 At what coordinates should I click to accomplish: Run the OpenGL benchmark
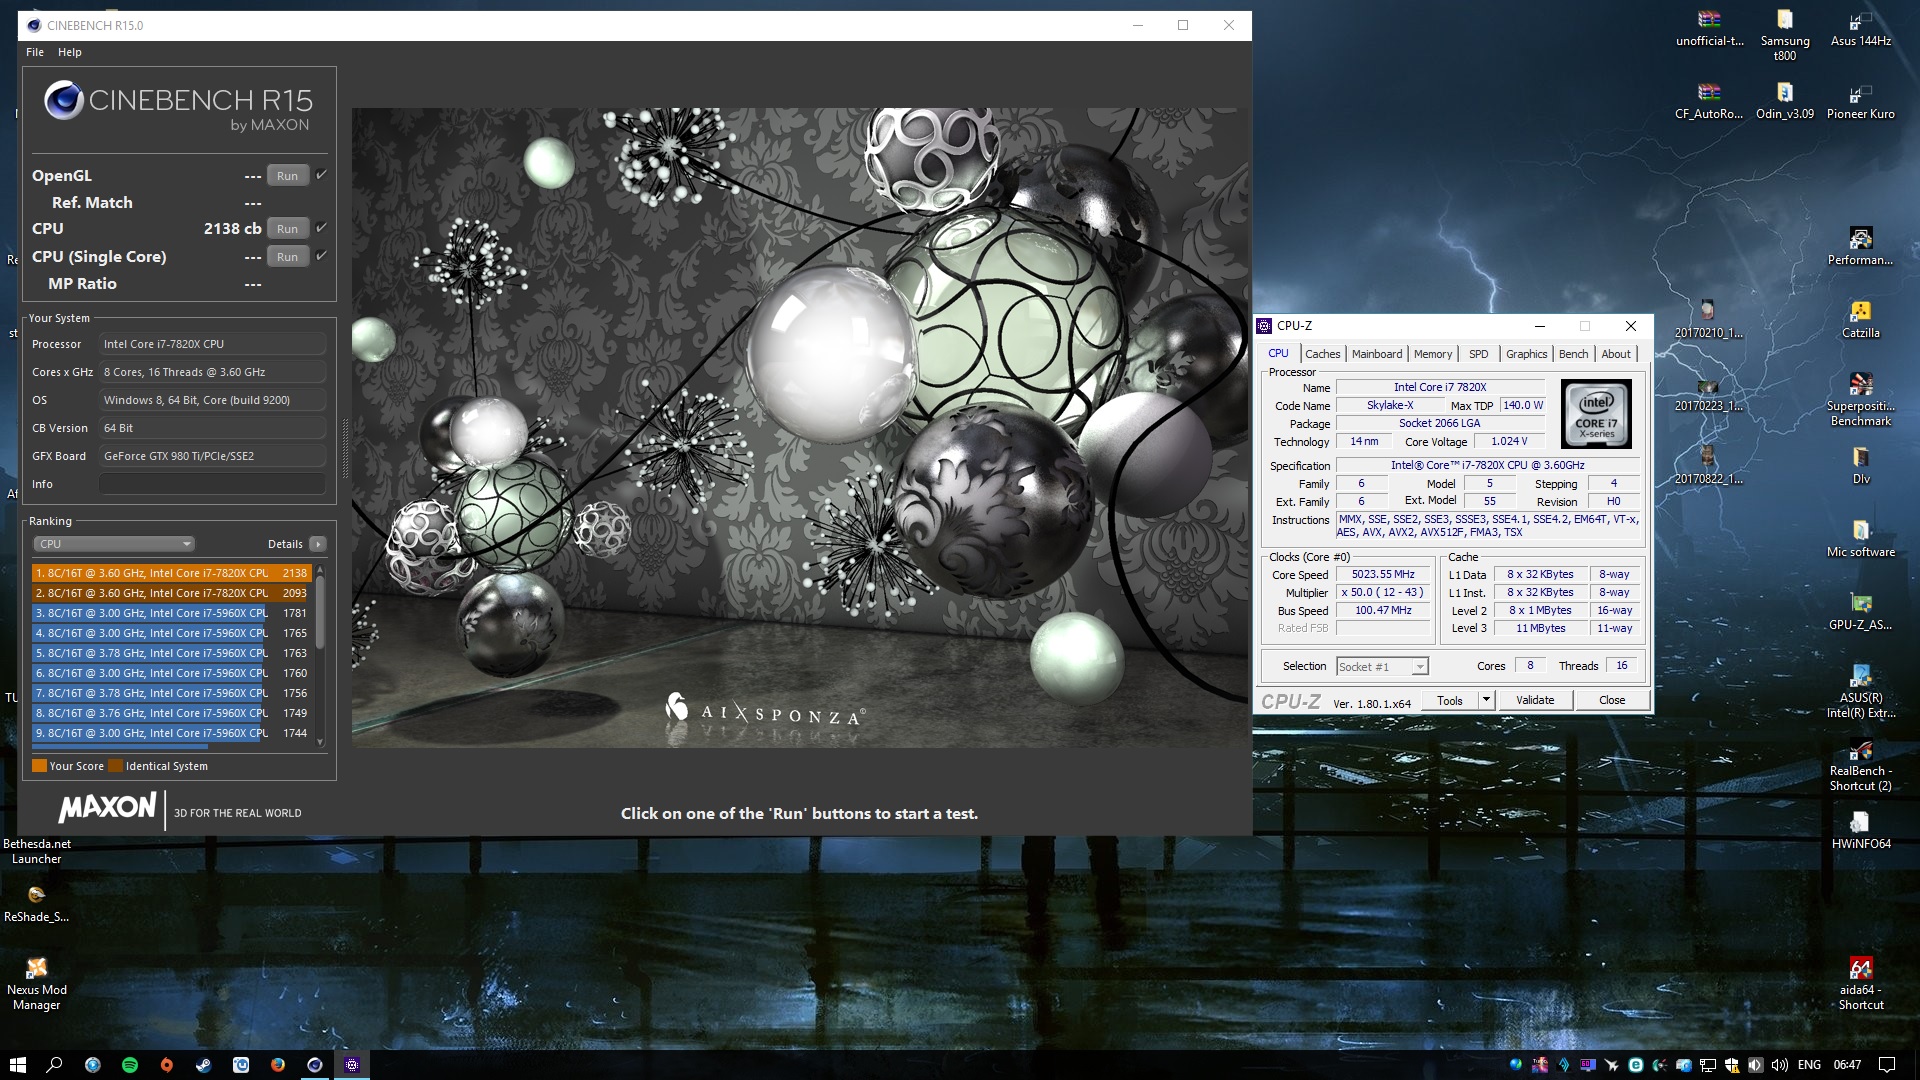click(287, 176)
